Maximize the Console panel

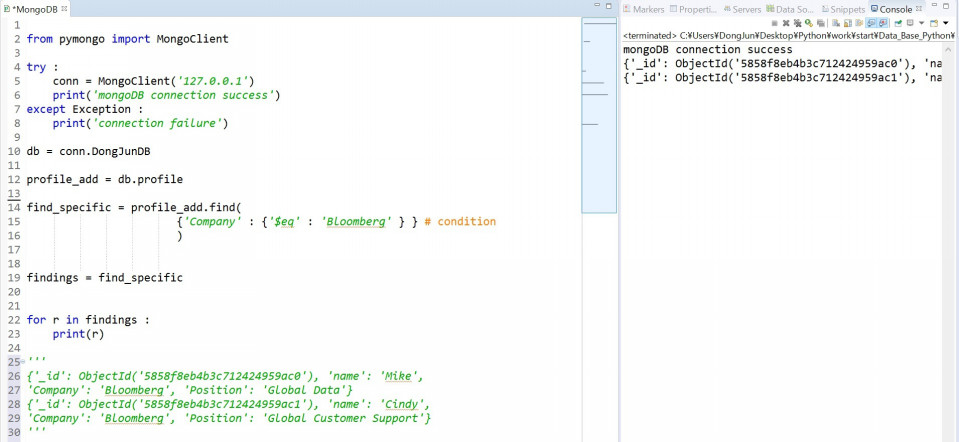click(946, 6)
